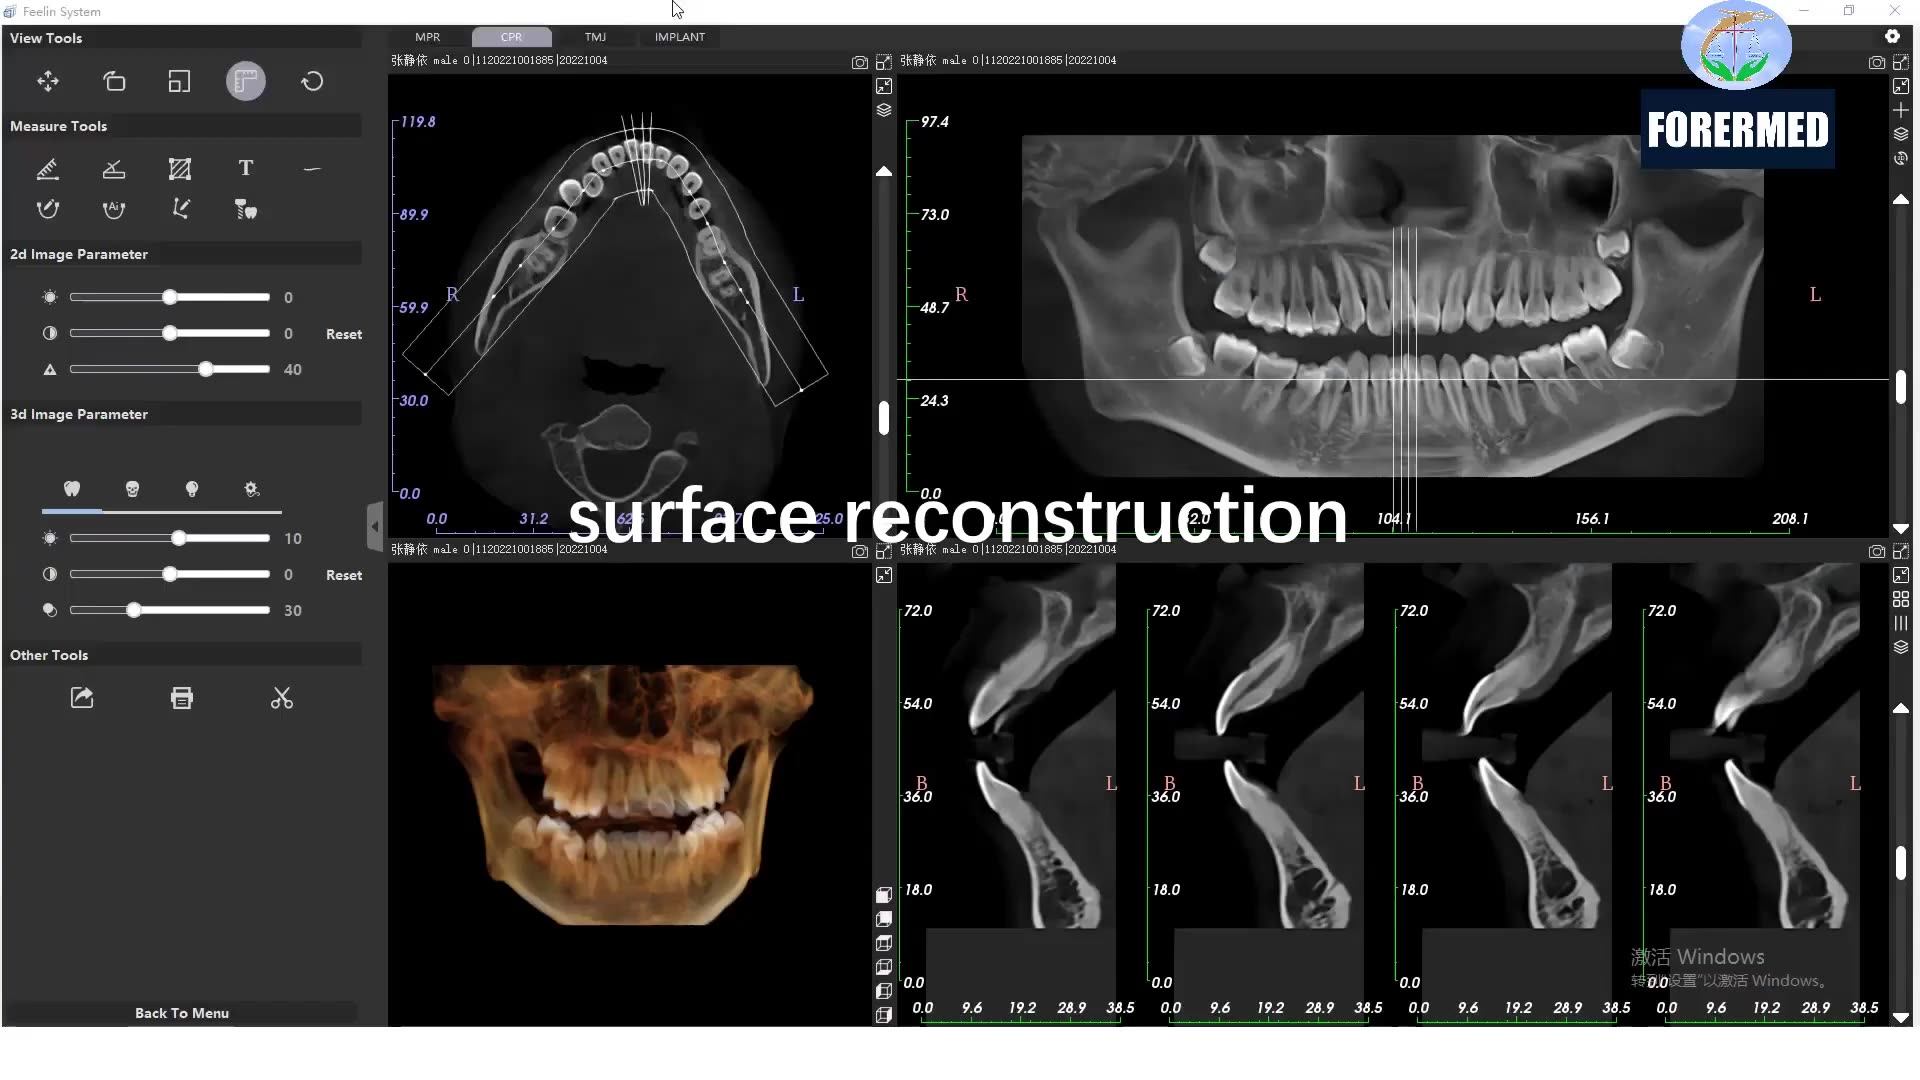Select the text annotation tool

246,169
